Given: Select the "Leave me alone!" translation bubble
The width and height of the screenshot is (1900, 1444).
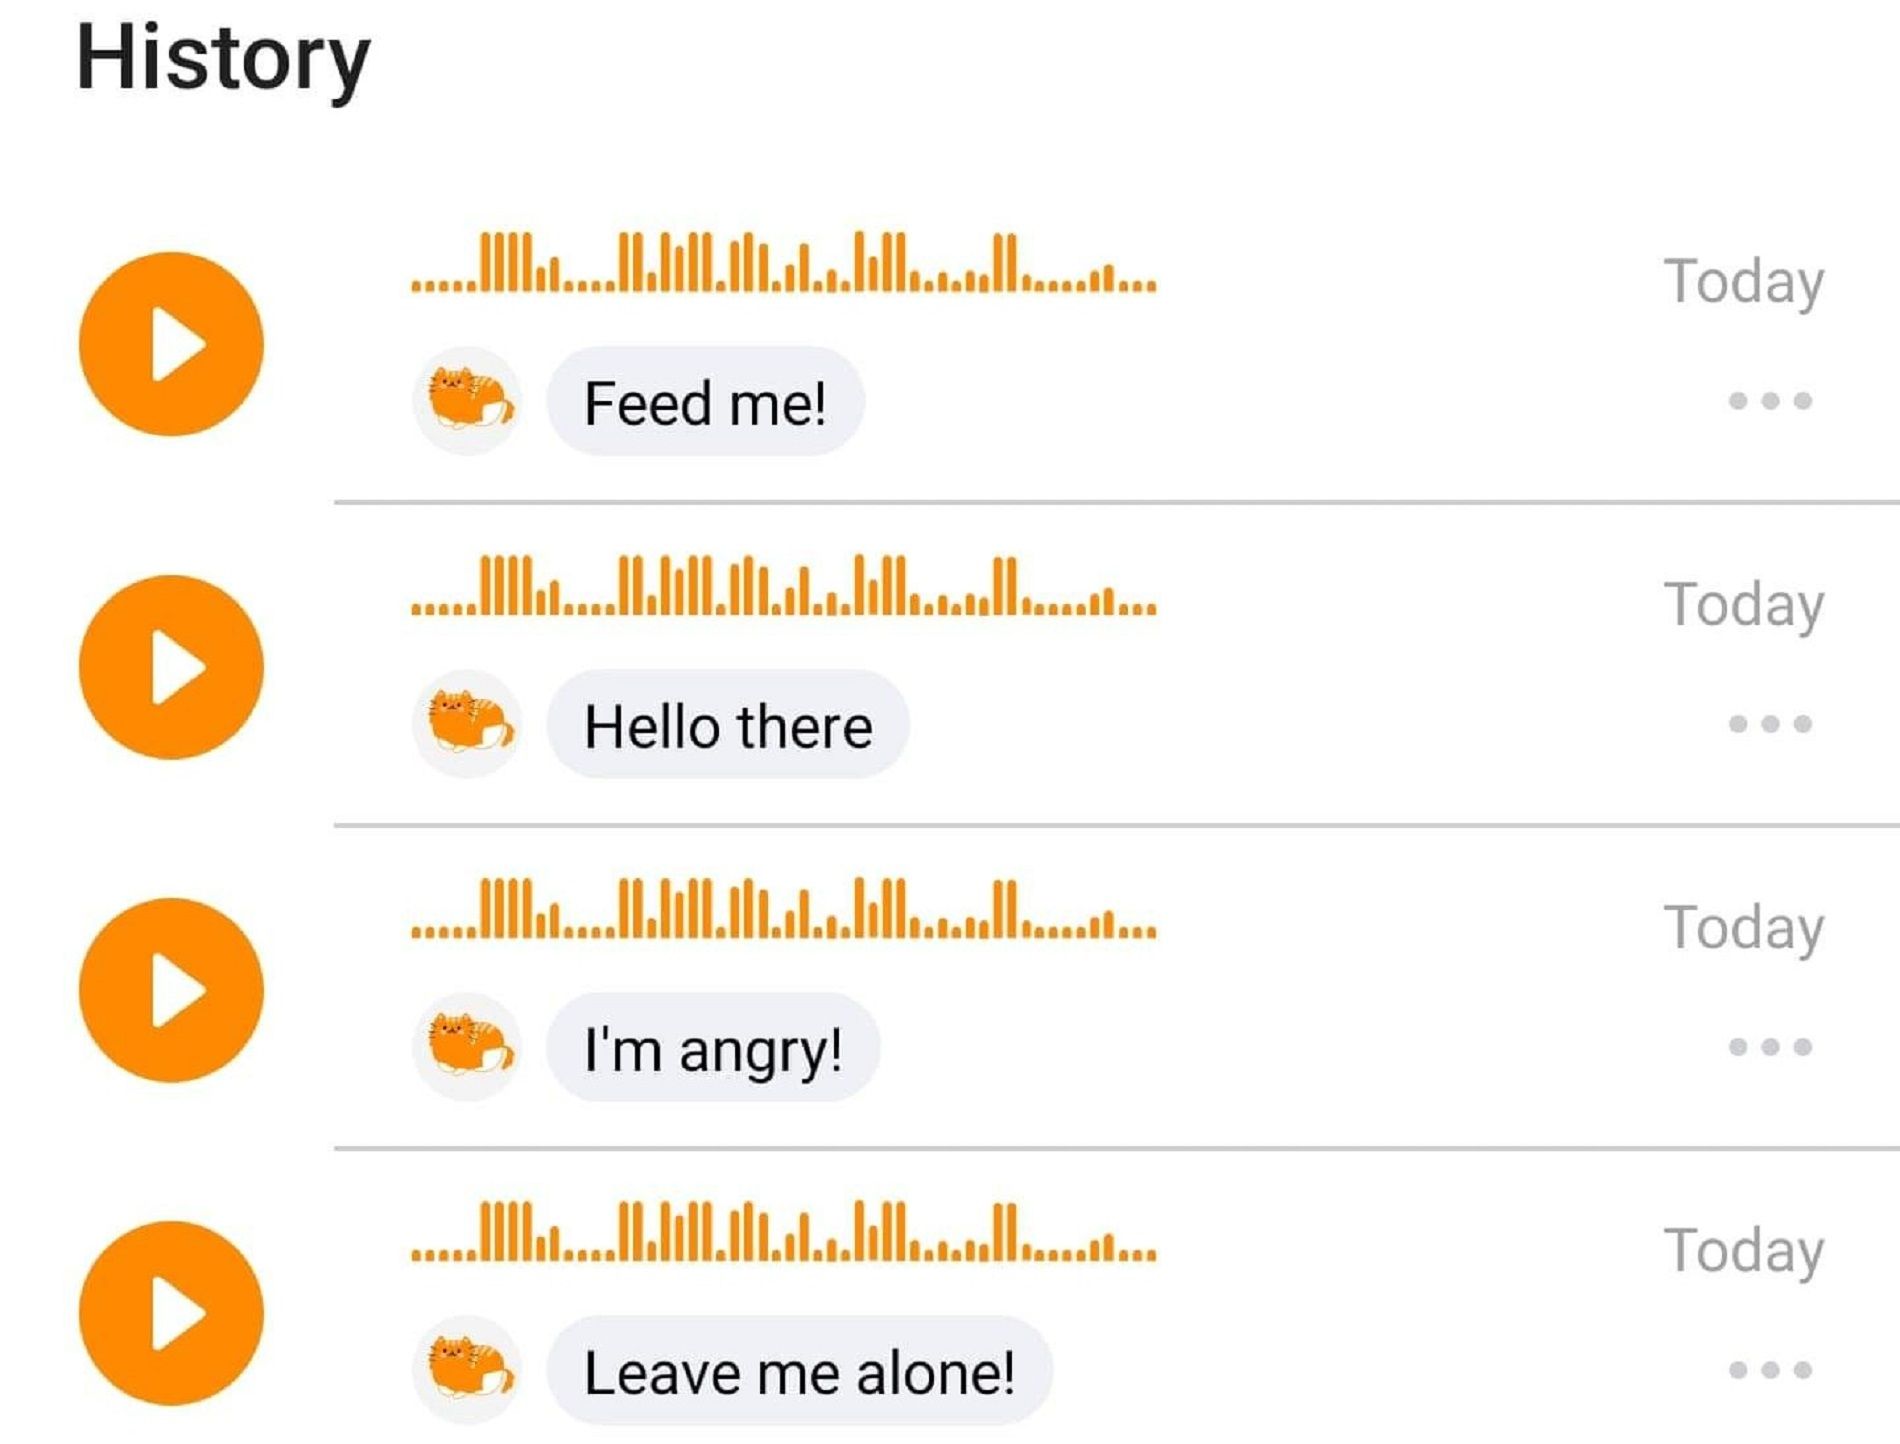Looking at the screenshot, I should click(x=799, y=1370).
